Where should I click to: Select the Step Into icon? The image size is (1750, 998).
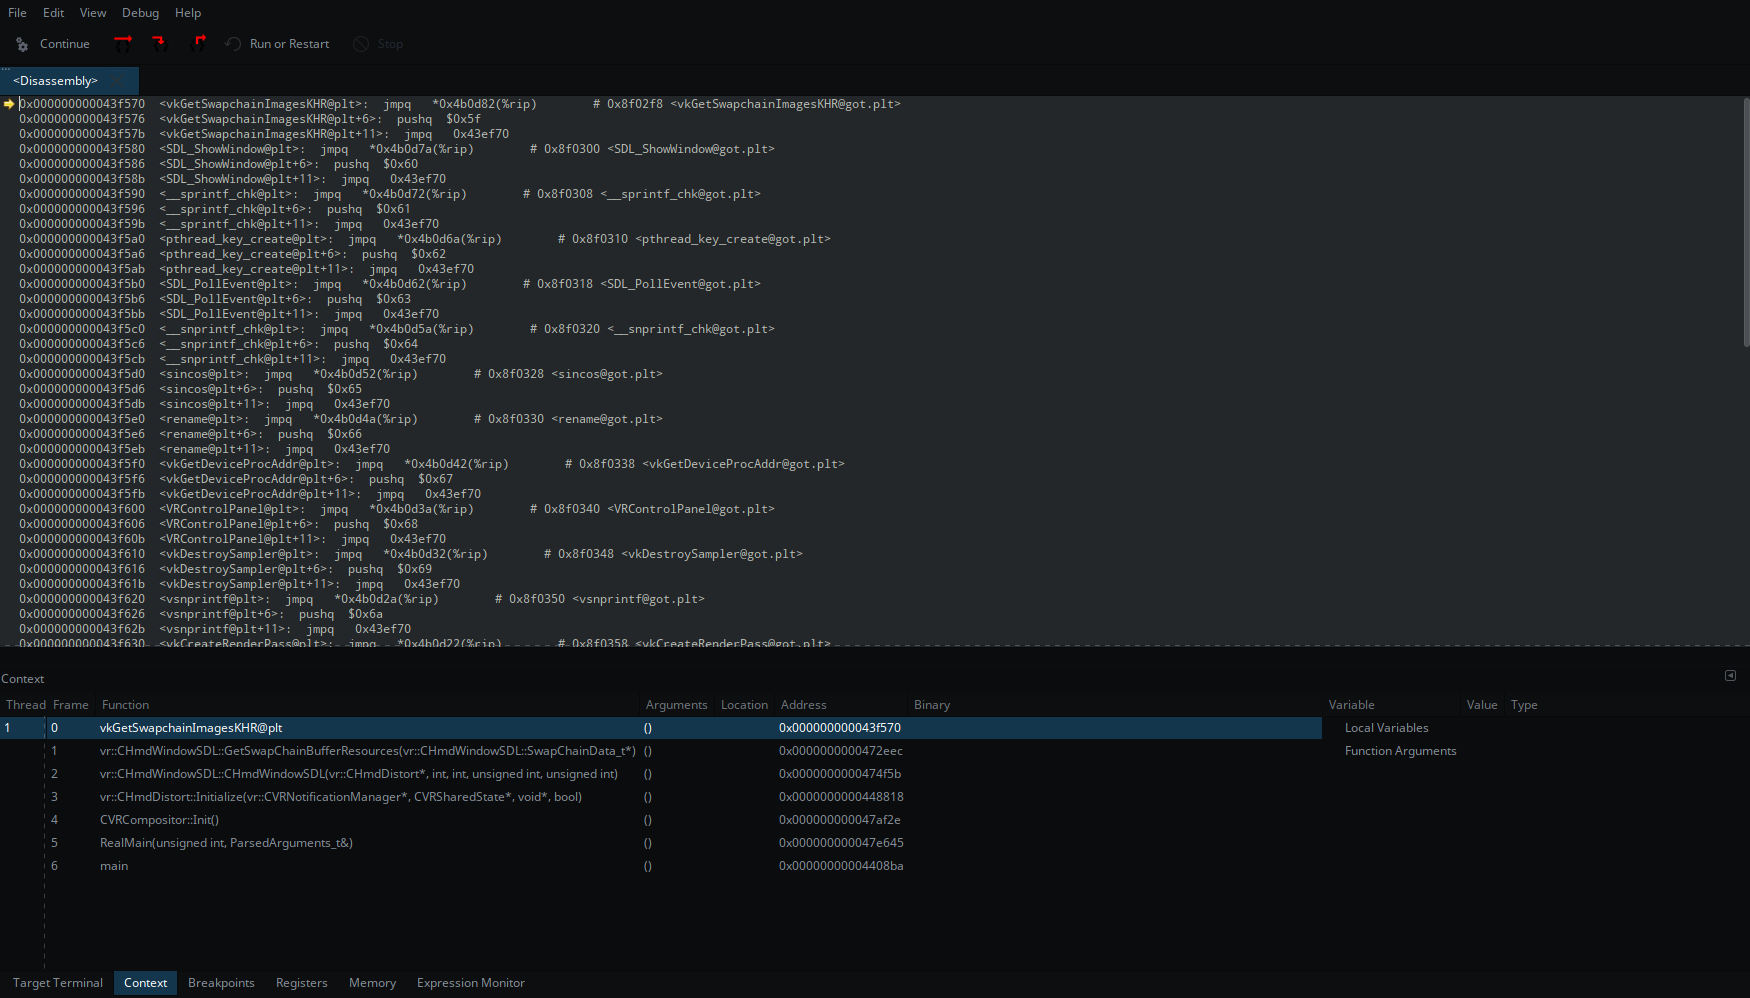tap(159, 44)
